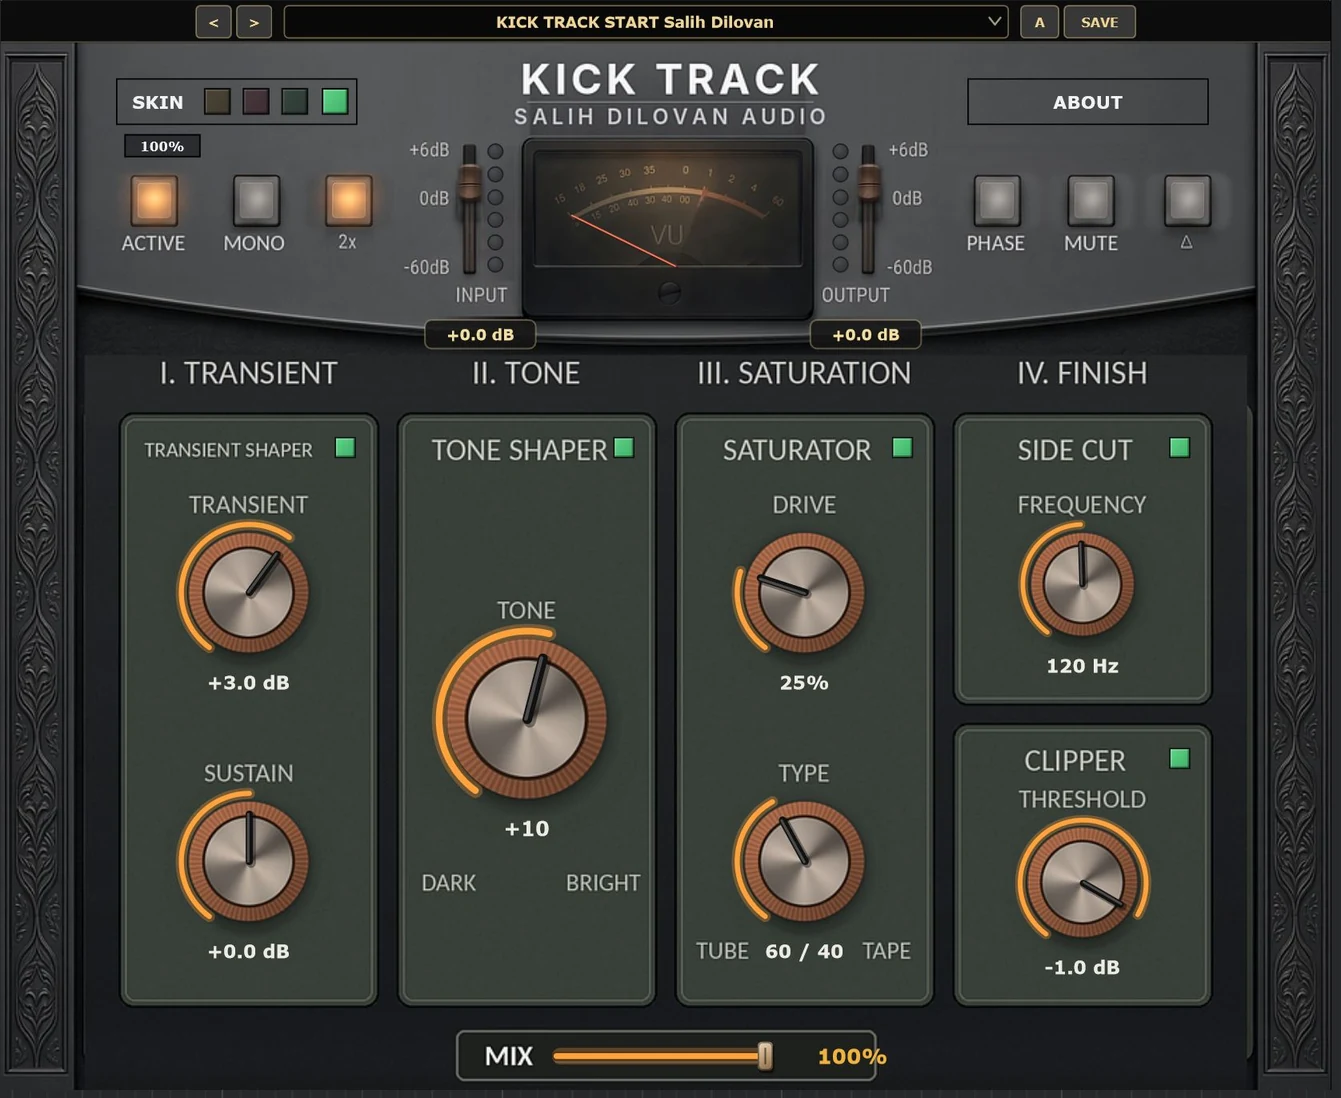Image resolution: width=1341 pixels, height=1098 pixels.
Task: Click the output +0.0 dB value box
Action: [x=865, y=335]
